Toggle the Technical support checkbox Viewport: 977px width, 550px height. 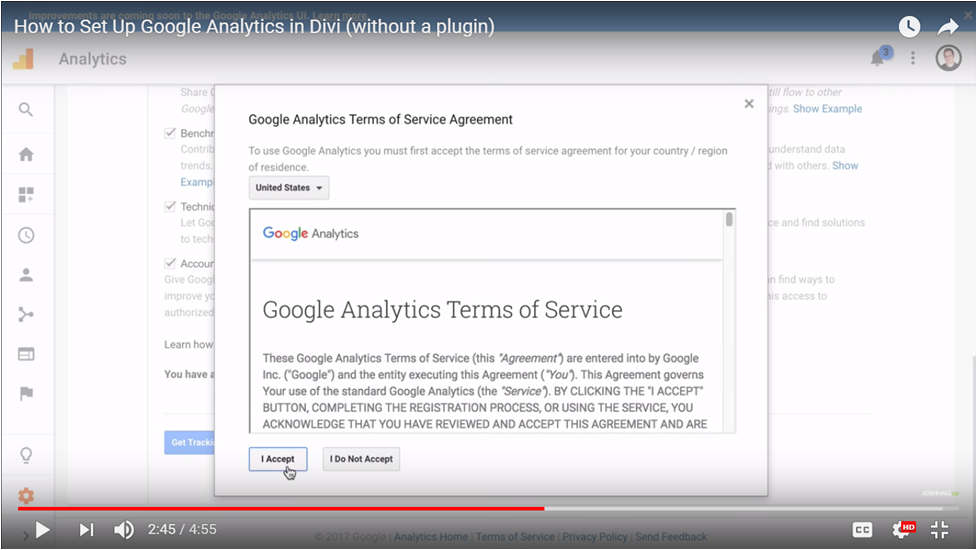click(x=170, y=207)
